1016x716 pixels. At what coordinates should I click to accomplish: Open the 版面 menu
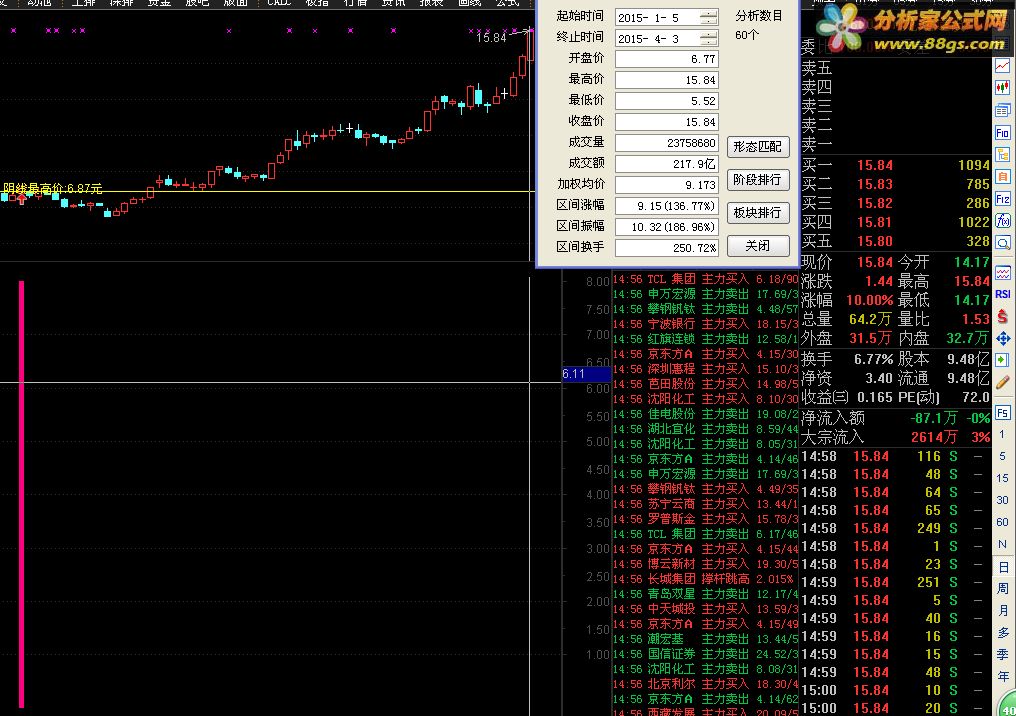[x=235, y=3]
